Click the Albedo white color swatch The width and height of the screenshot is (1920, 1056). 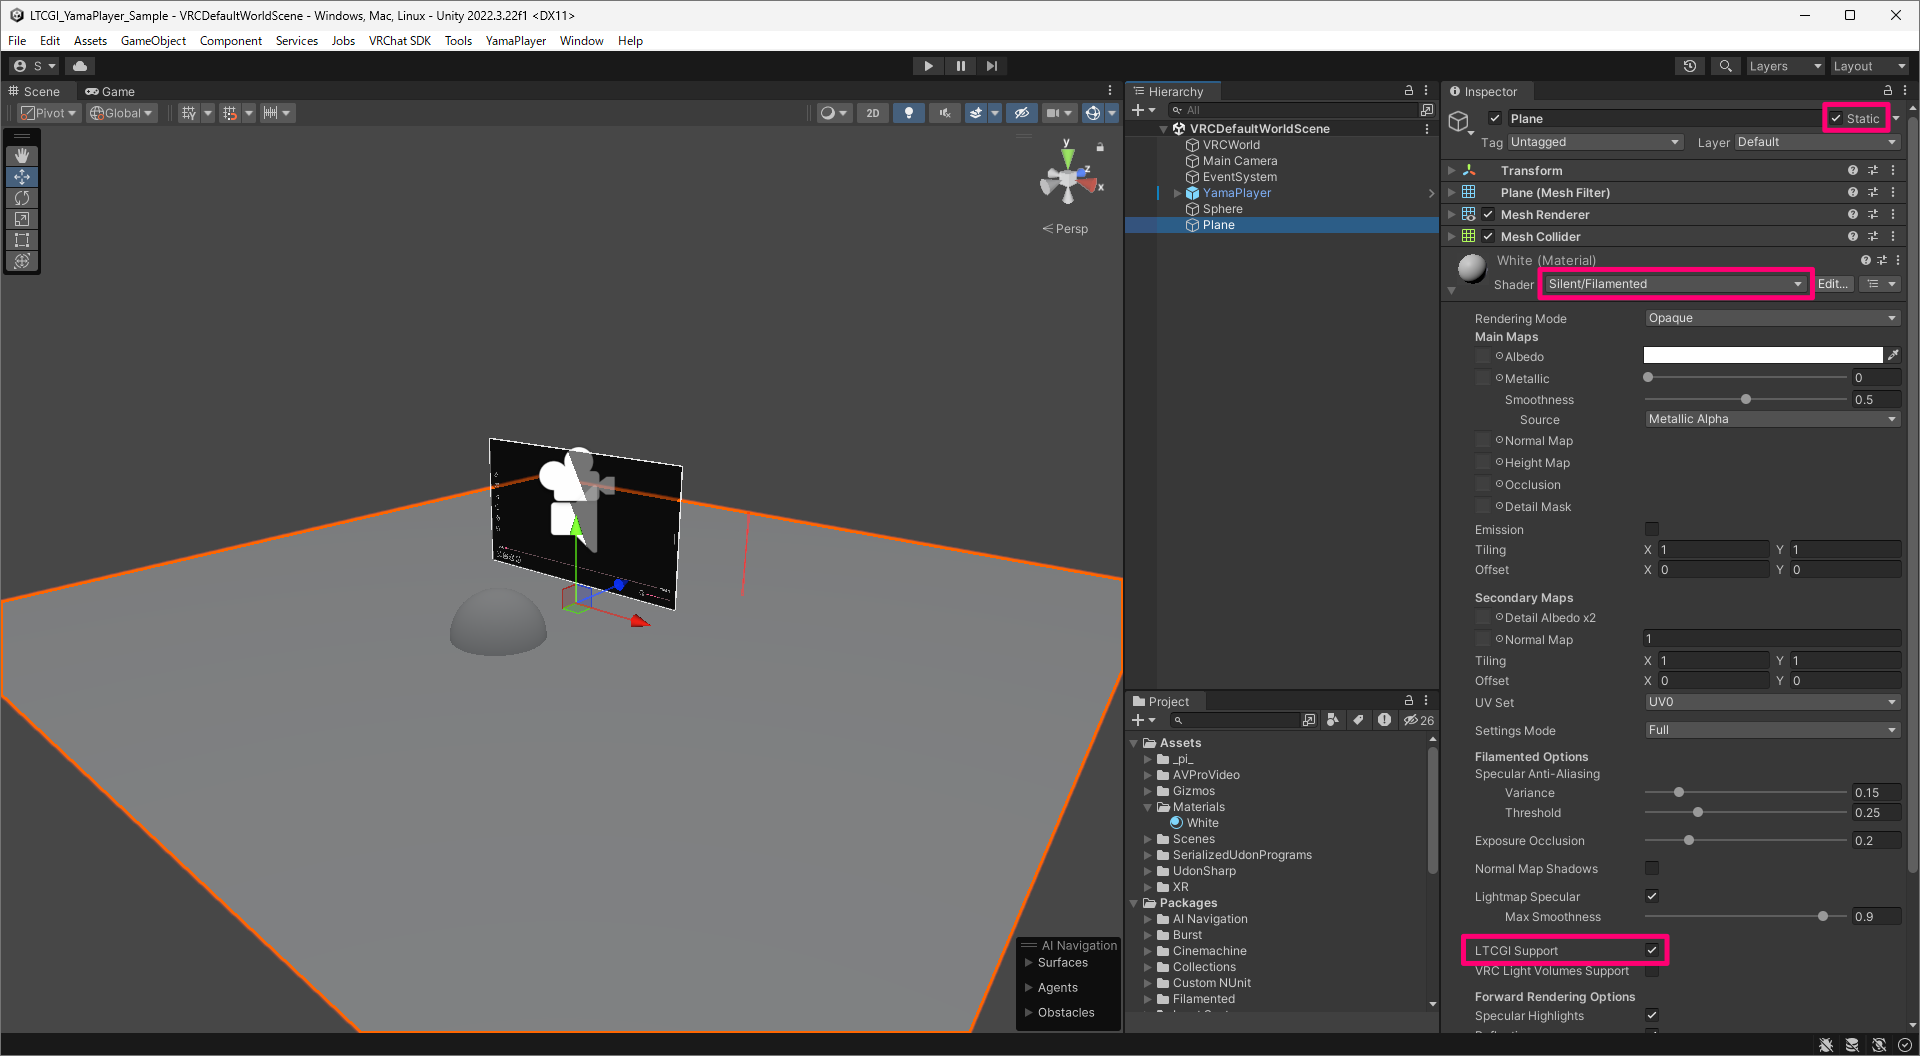coord(1762,356)
